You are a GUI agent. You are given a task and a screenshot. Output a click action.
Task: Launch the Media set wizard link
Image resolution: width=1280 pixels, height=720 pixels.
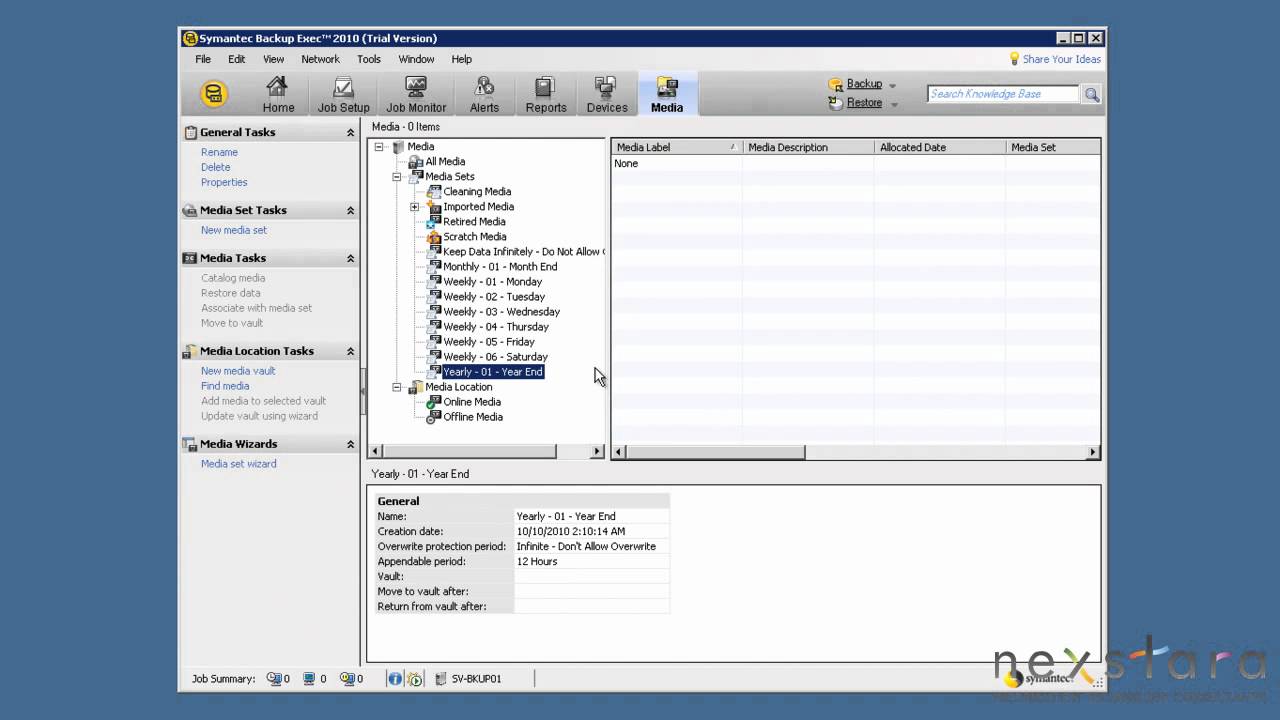point(239,464)
